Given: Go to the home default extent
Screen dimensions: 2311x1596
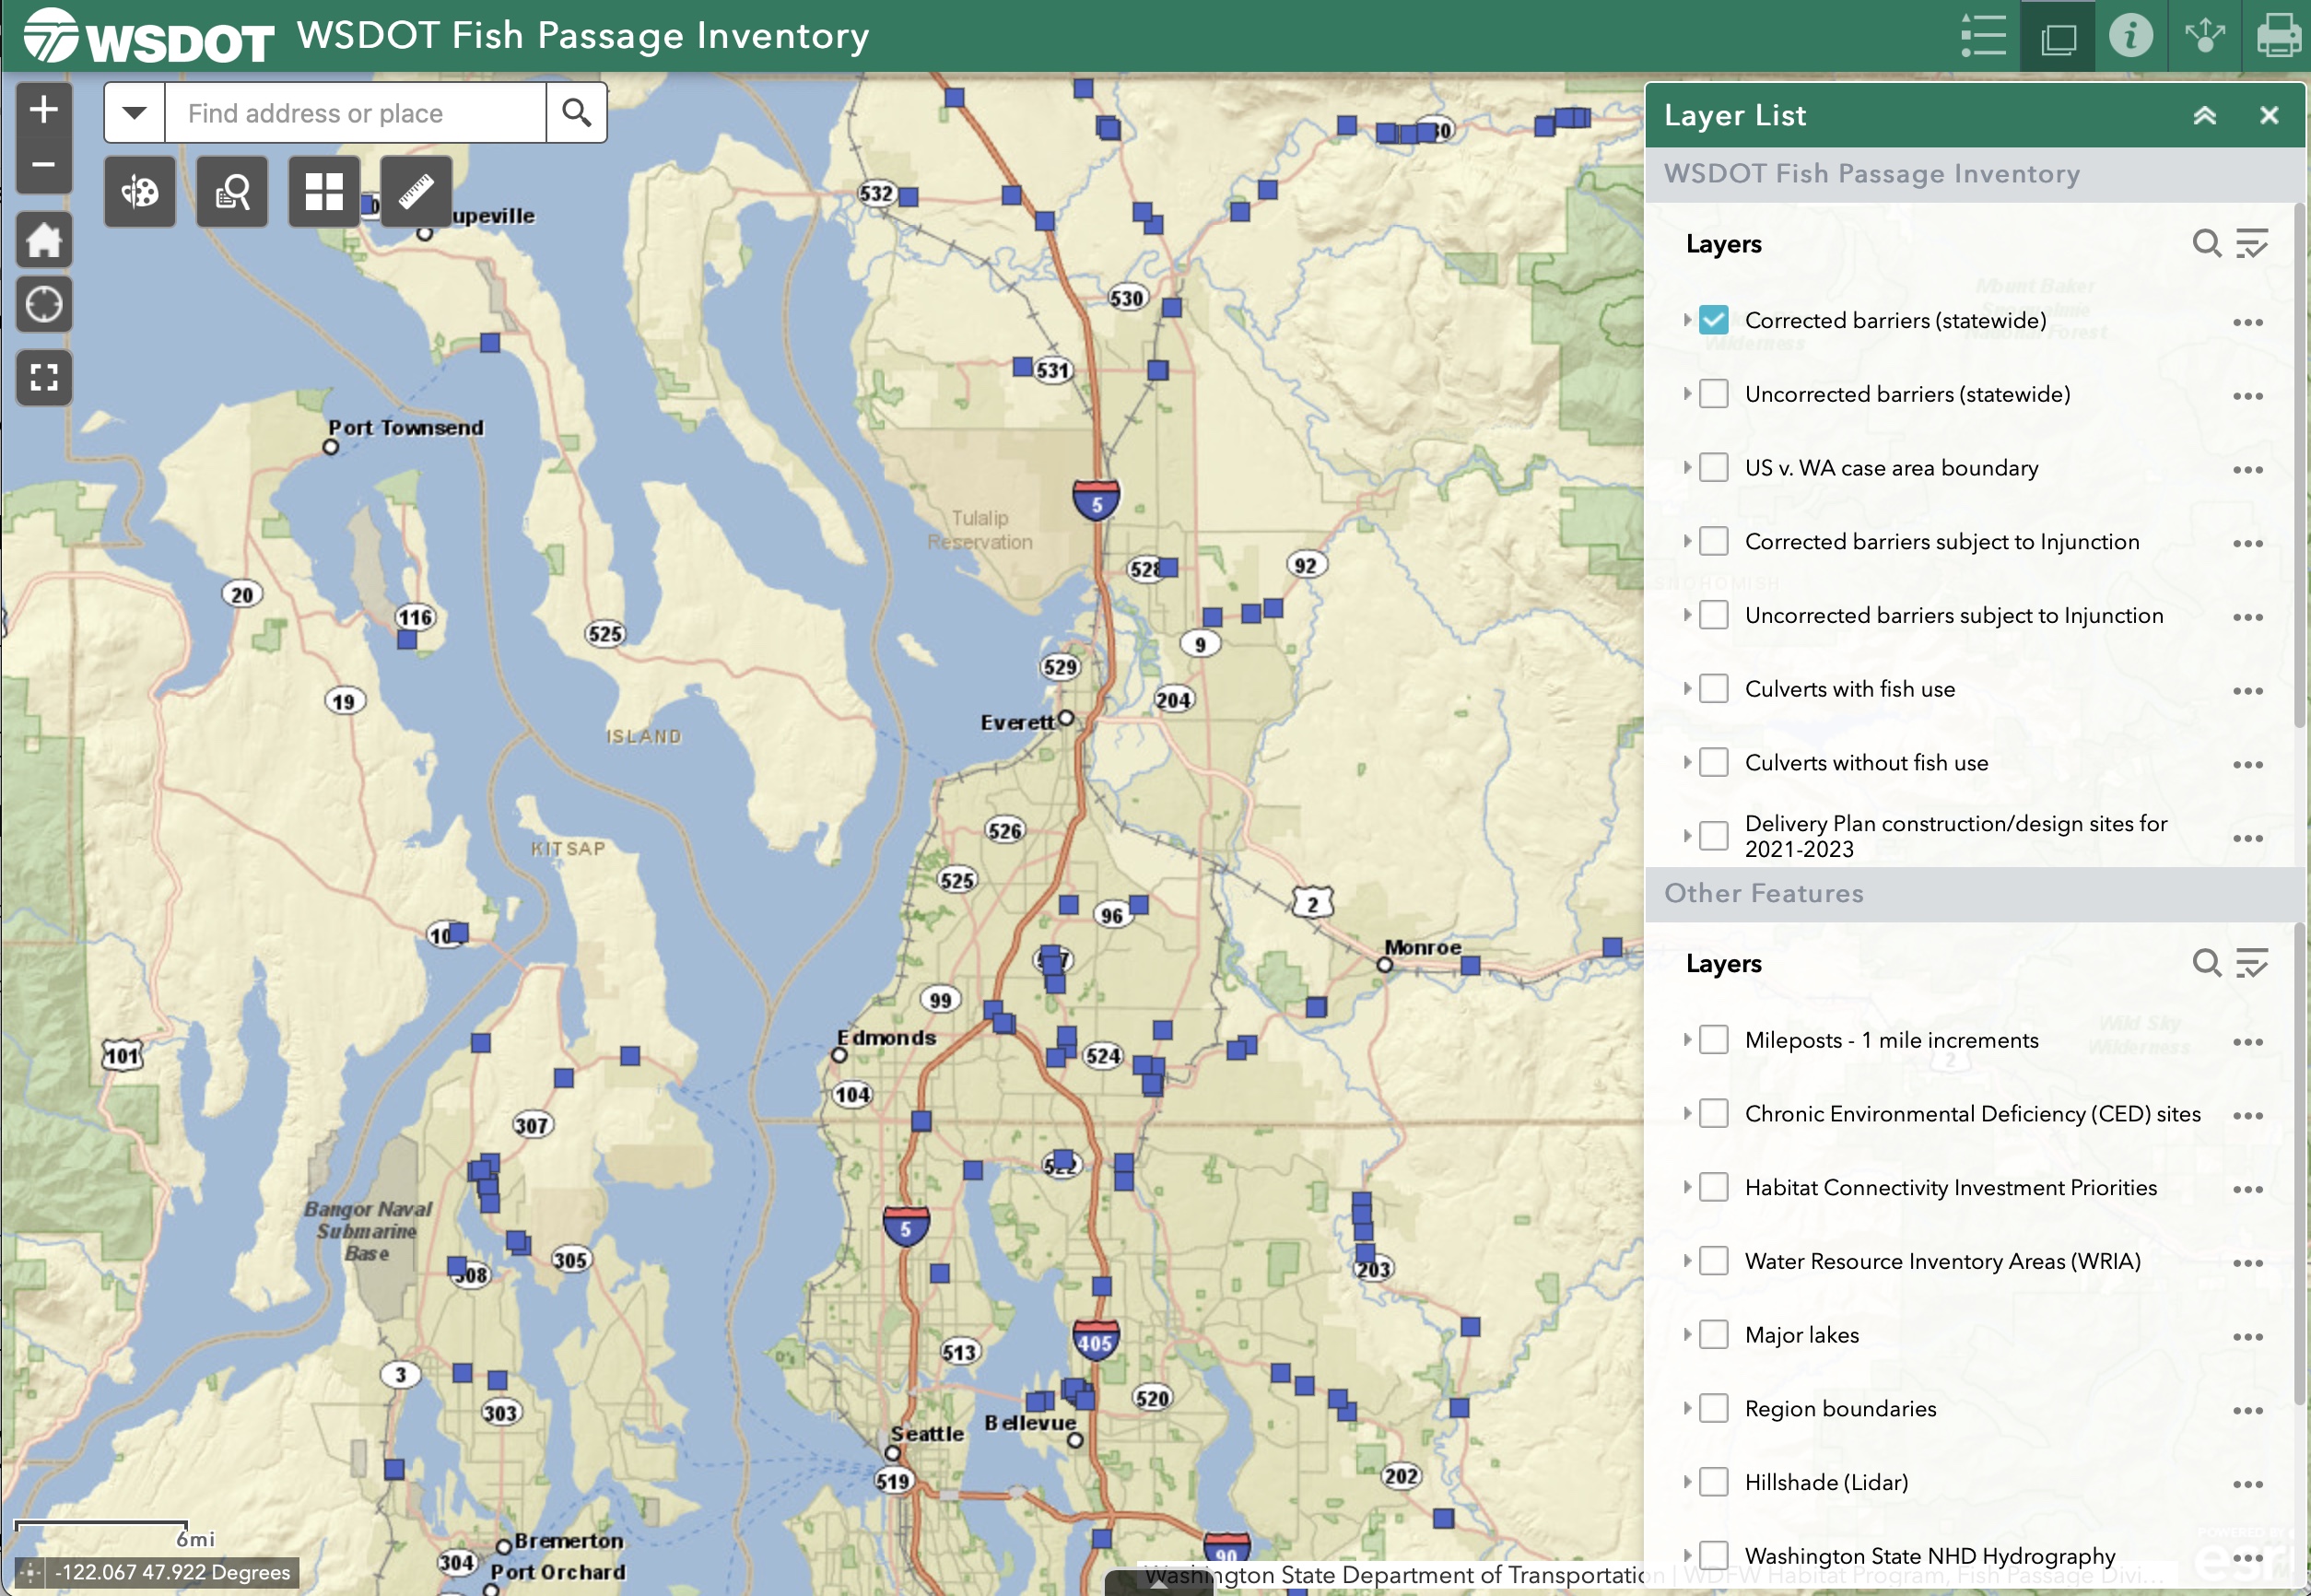Looking at the screenshot, I should (x=43, y=240).
